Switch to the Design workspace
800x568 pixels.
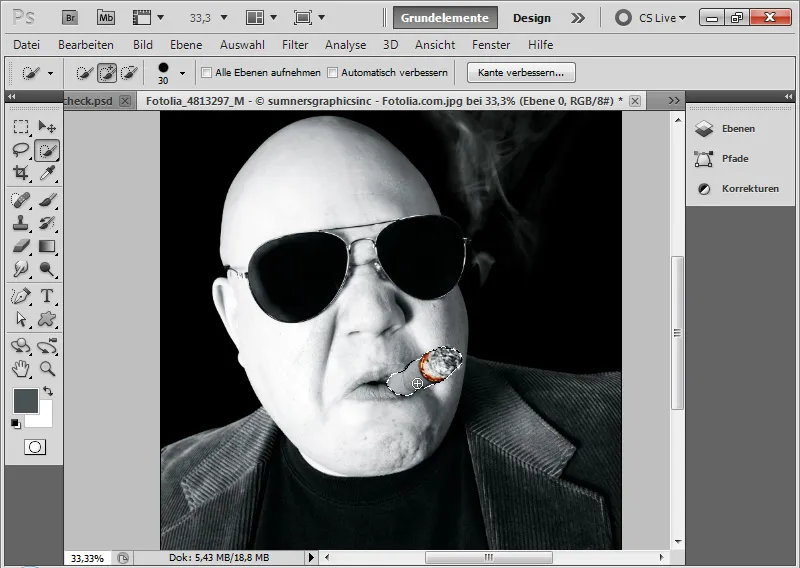(x=532, y=18)
